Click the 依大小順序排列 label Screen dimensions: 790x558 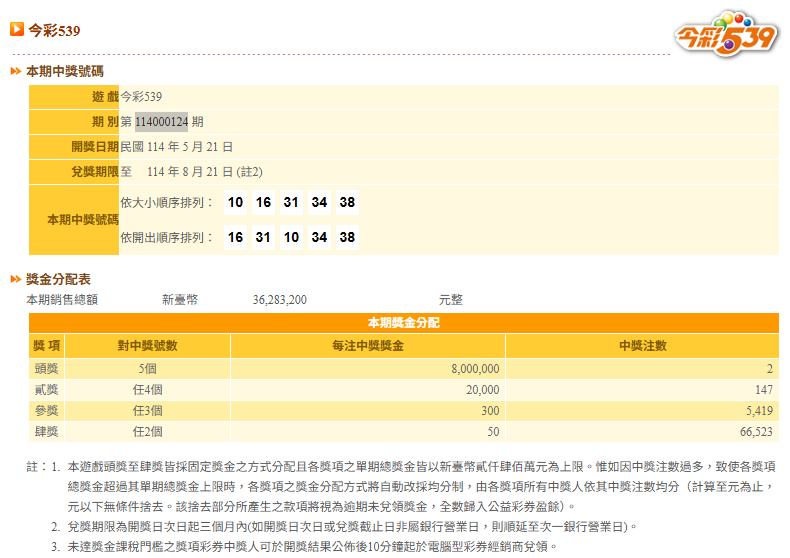click(x=166, y=202)
